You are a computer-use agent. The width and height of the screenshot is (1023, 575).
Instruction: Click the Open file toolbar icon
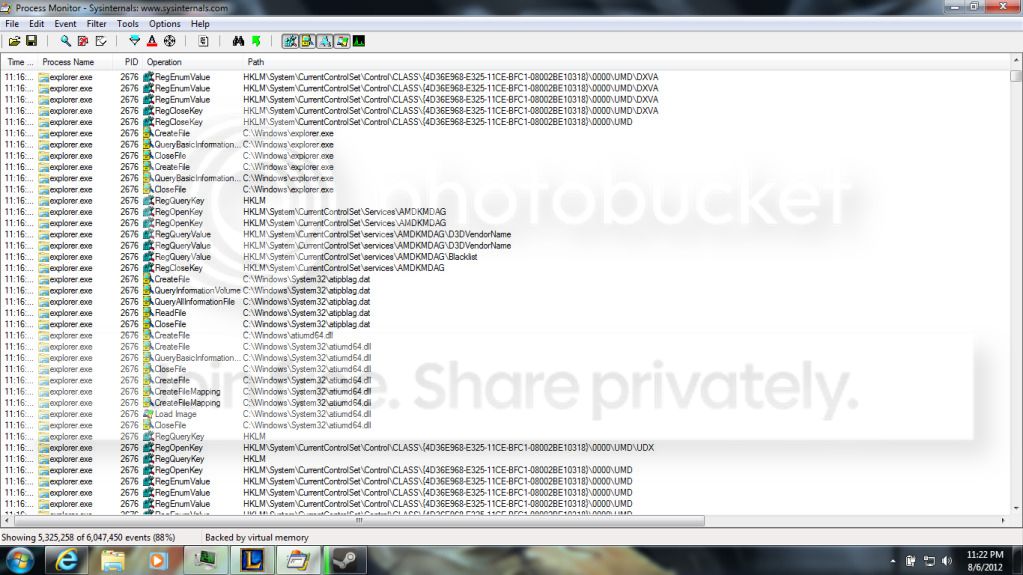tap(14, 41)
